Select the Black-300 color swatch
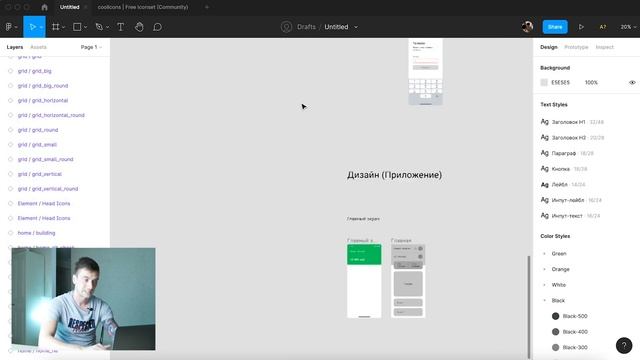The width and height of the screenshot is (640, 360). pyautogui.click(x=556, y=347)
